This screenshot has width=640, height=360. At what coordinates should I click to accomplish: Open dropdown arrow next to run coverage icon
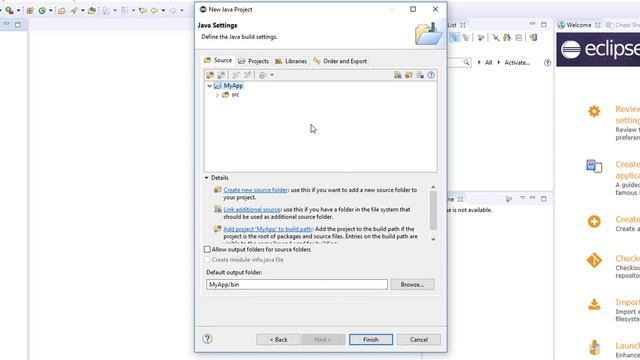(x=18, y=11)
